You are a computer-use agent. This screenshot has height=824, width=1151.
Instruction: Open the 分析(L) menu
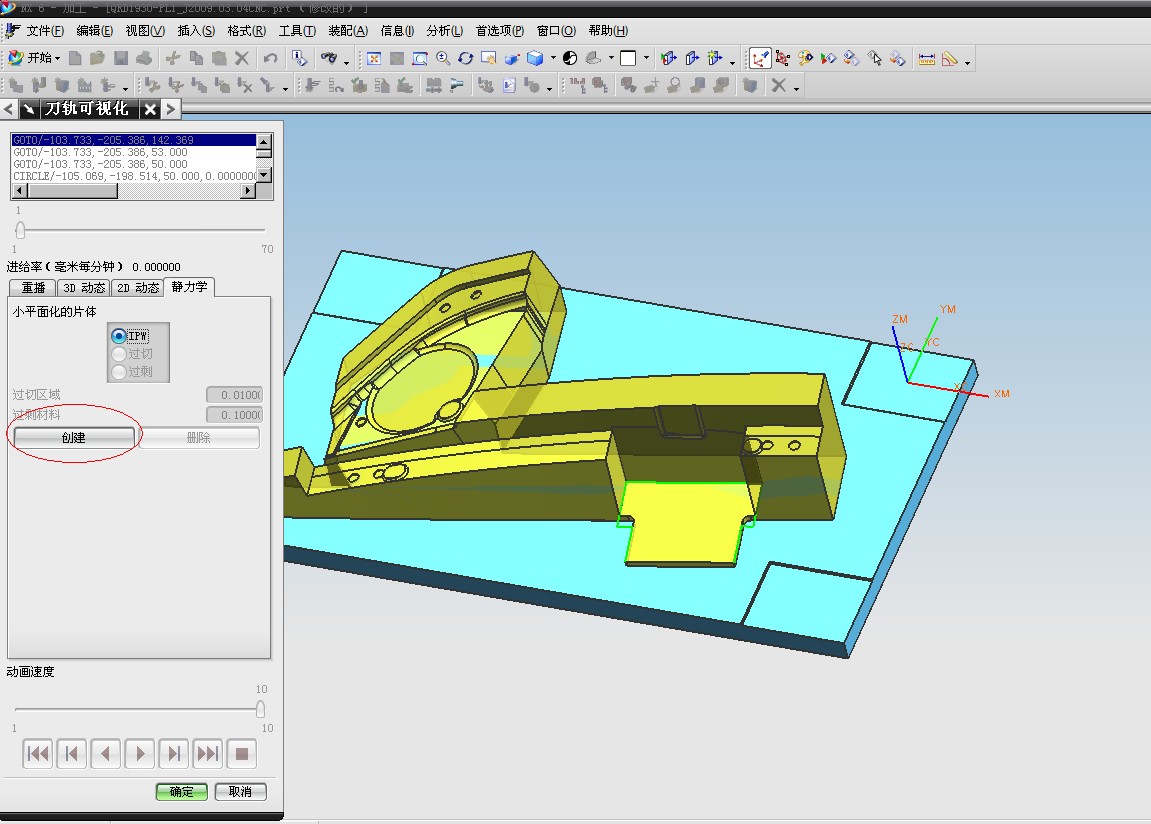[x=445, y=31]
